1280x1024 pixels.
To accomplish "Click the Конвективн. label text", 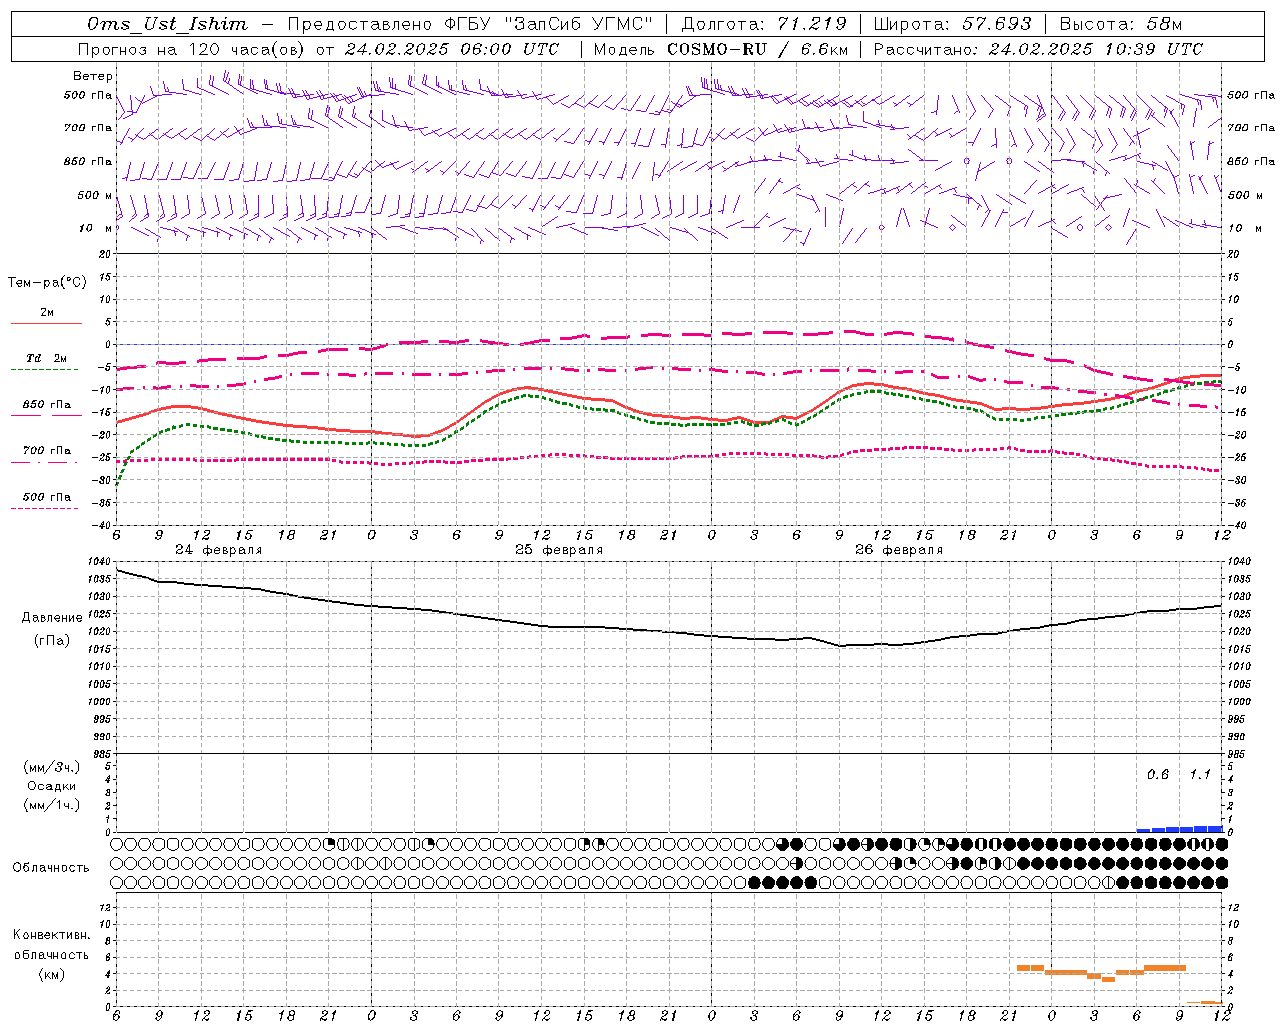I will pos(52,935).
